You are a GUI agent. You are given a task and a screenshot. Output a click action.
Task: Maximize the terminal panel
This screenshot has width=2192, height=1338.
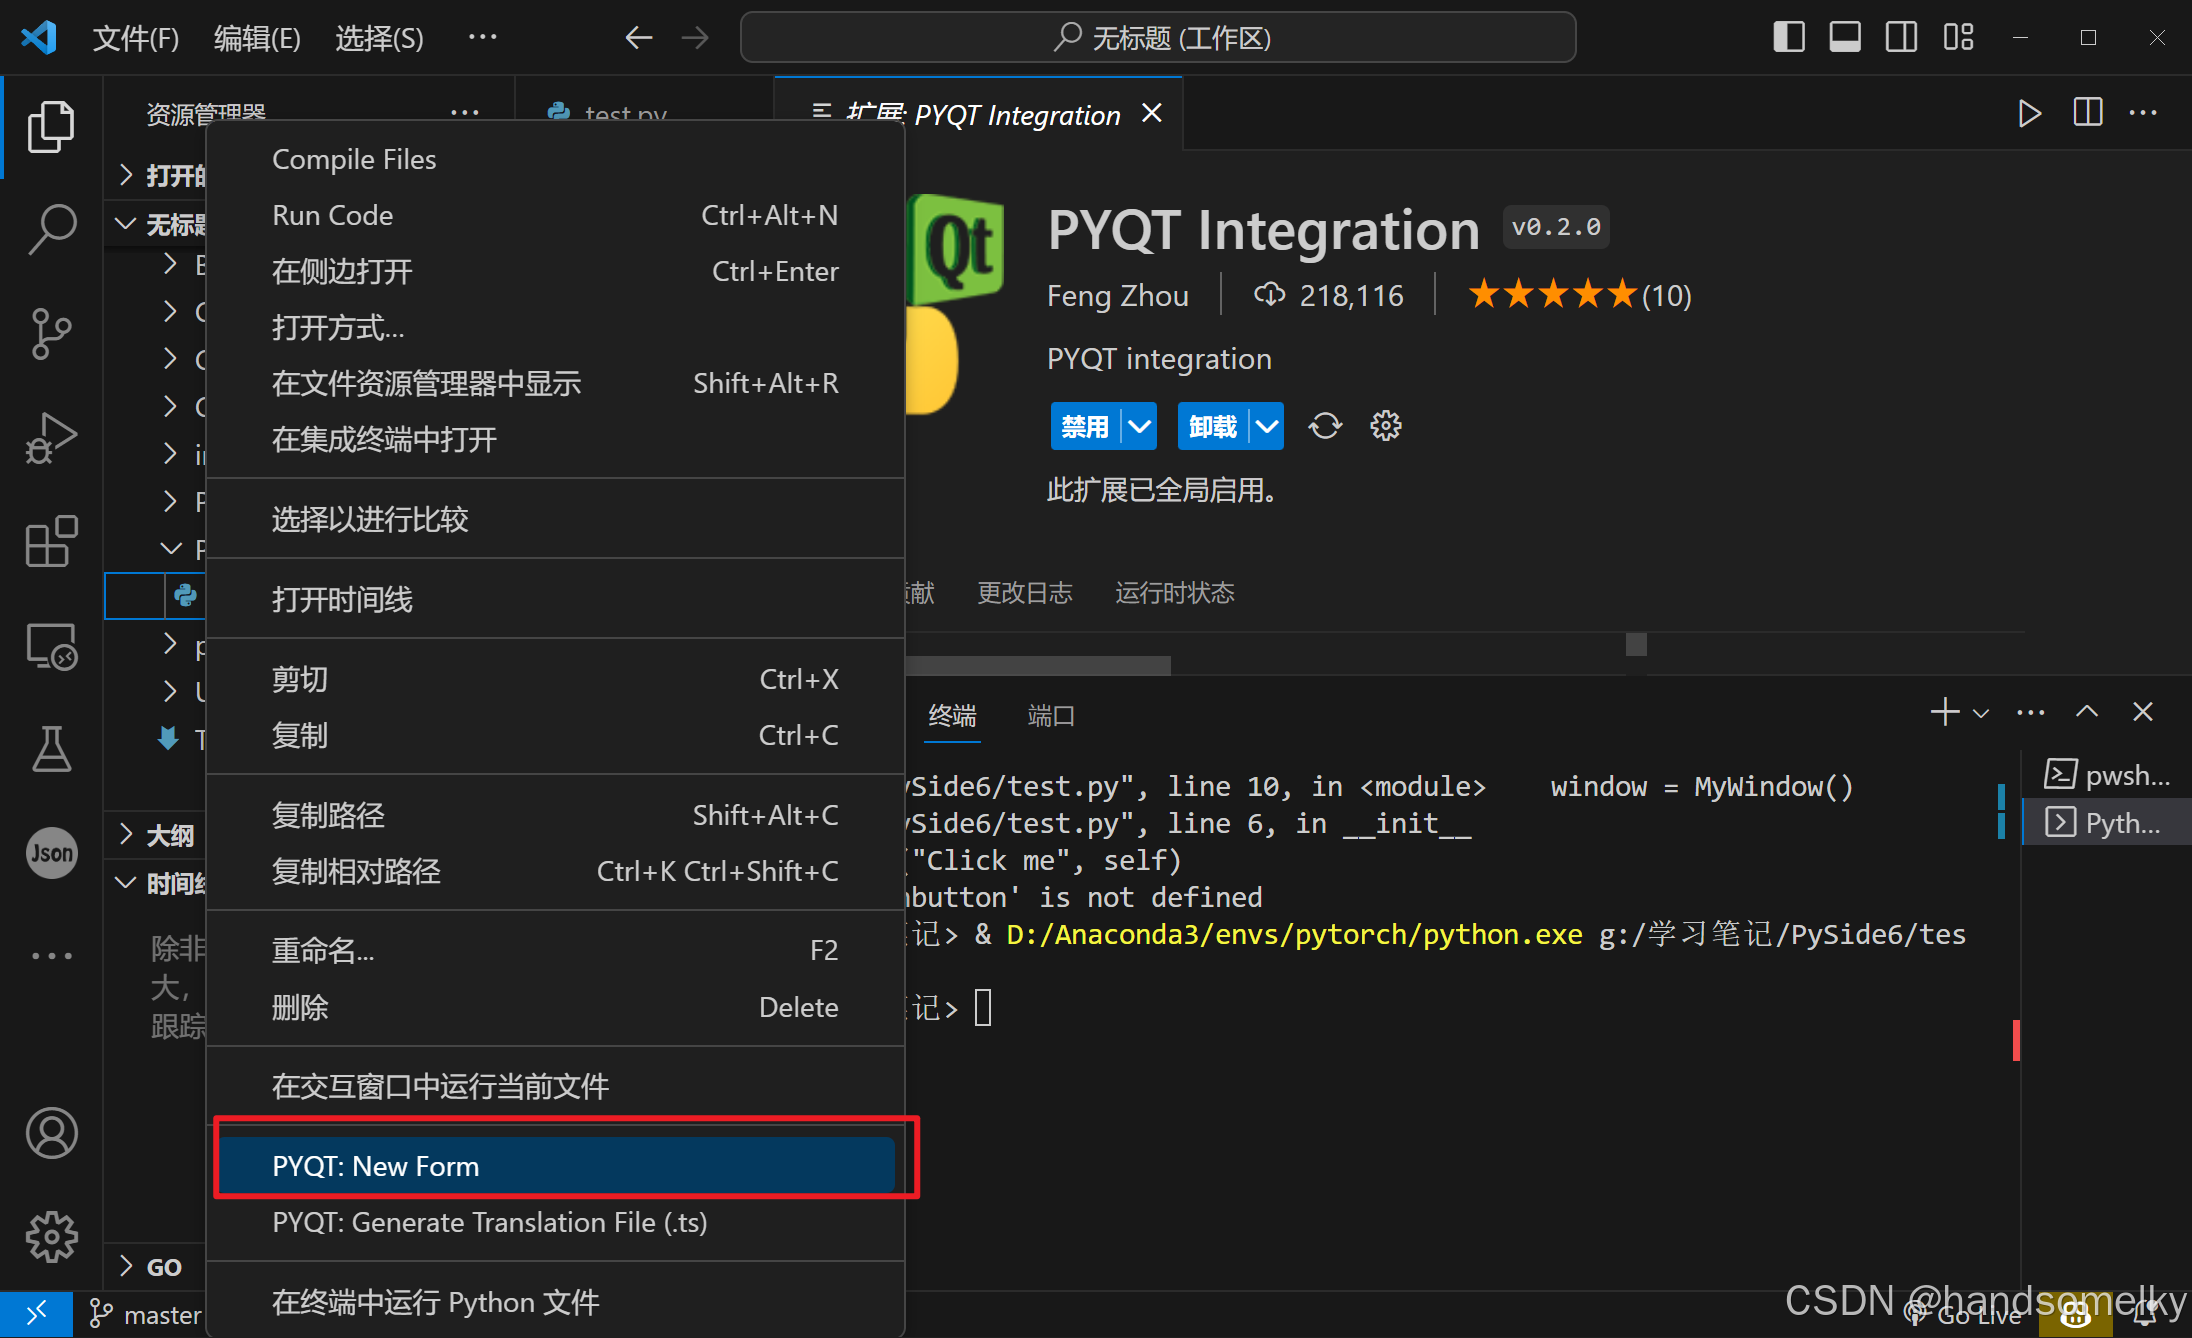point(2086,712)
